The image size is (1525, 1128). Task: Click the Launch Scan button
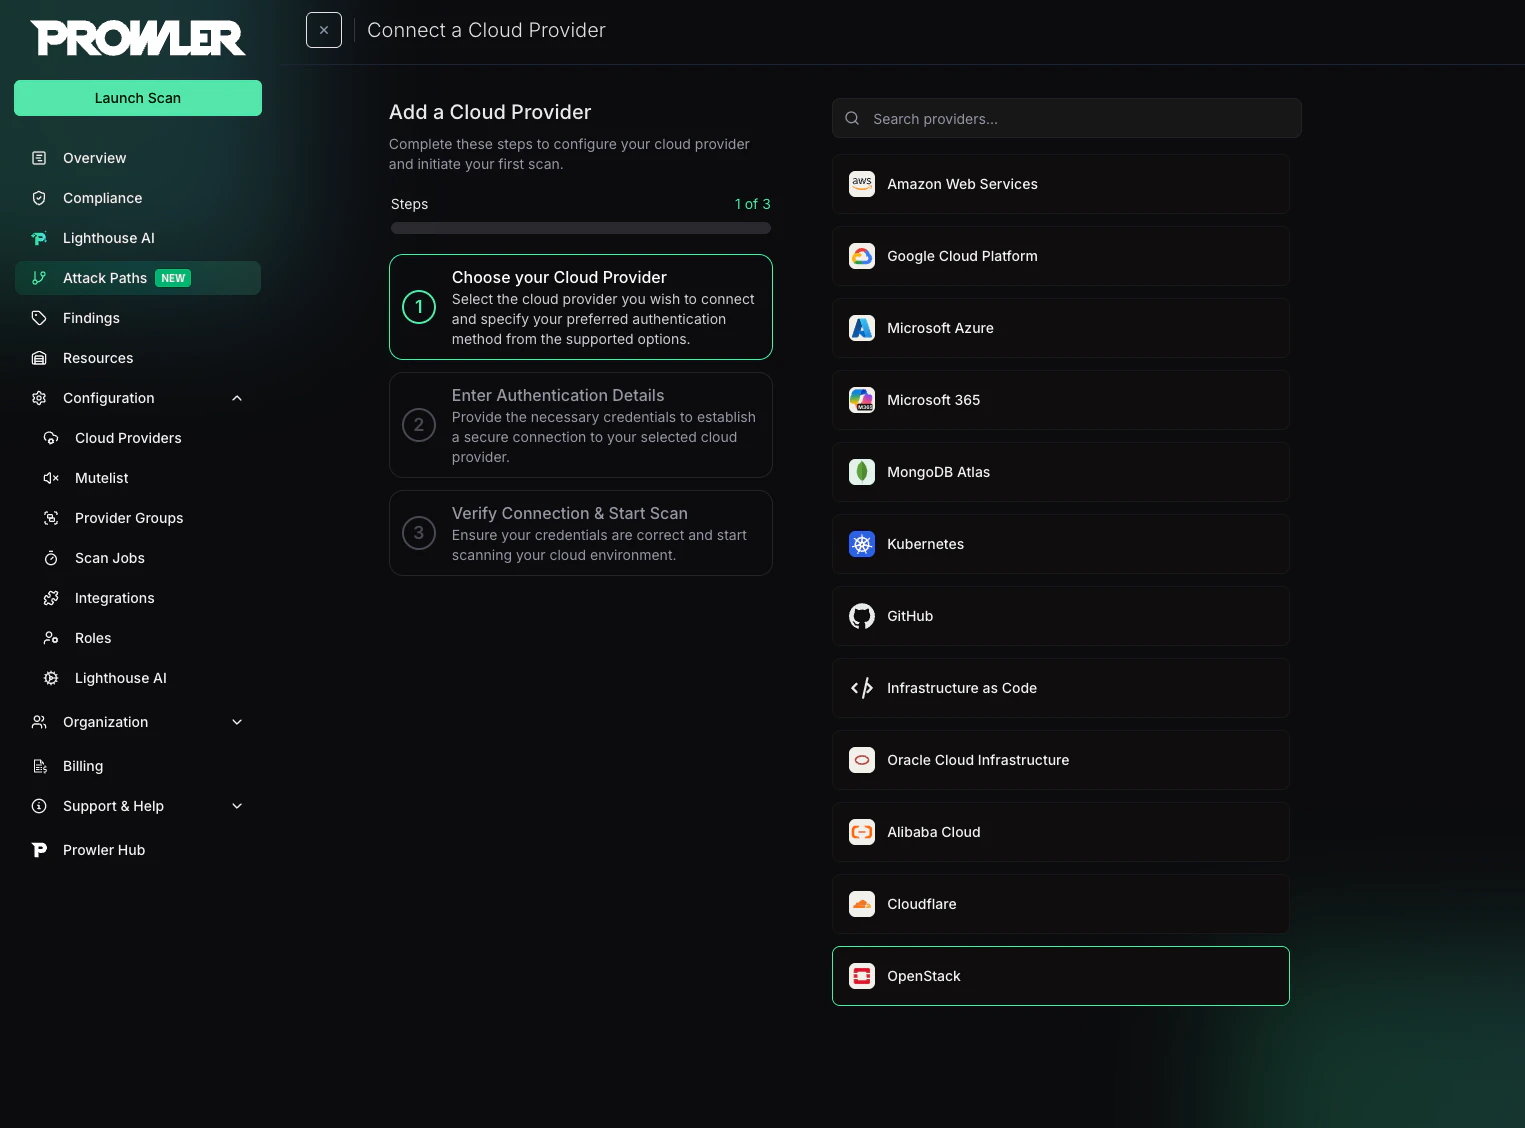tap(137, 98)
